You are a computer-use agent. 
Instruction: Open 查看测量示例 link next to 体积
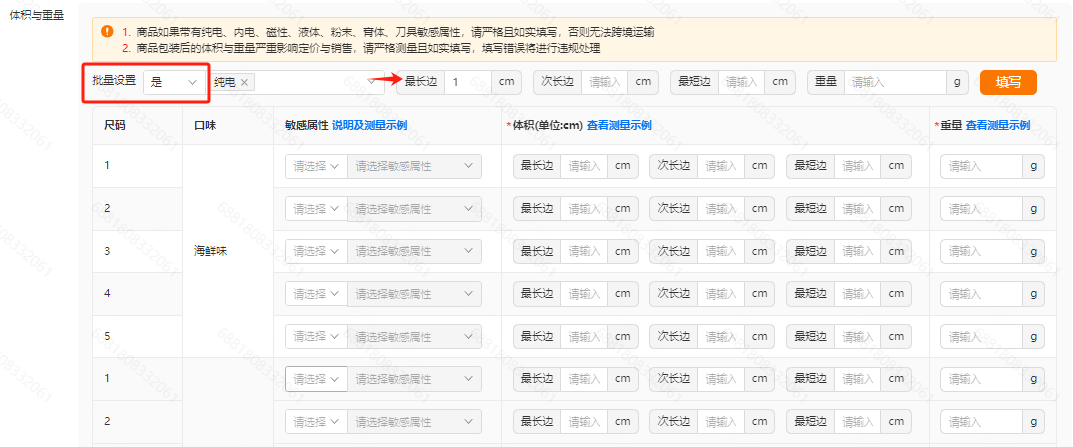pyautogui.click(x=619, y=126)
